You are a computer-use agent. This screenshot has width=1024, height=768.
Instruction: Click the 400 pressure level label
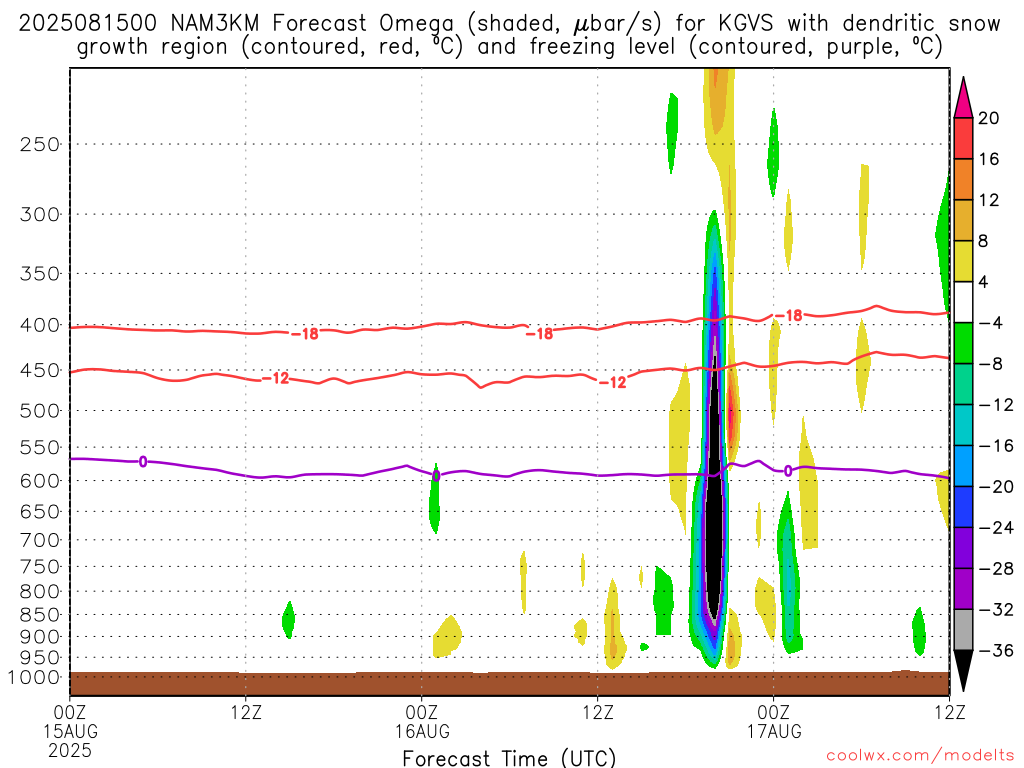[x=40, y=325]
